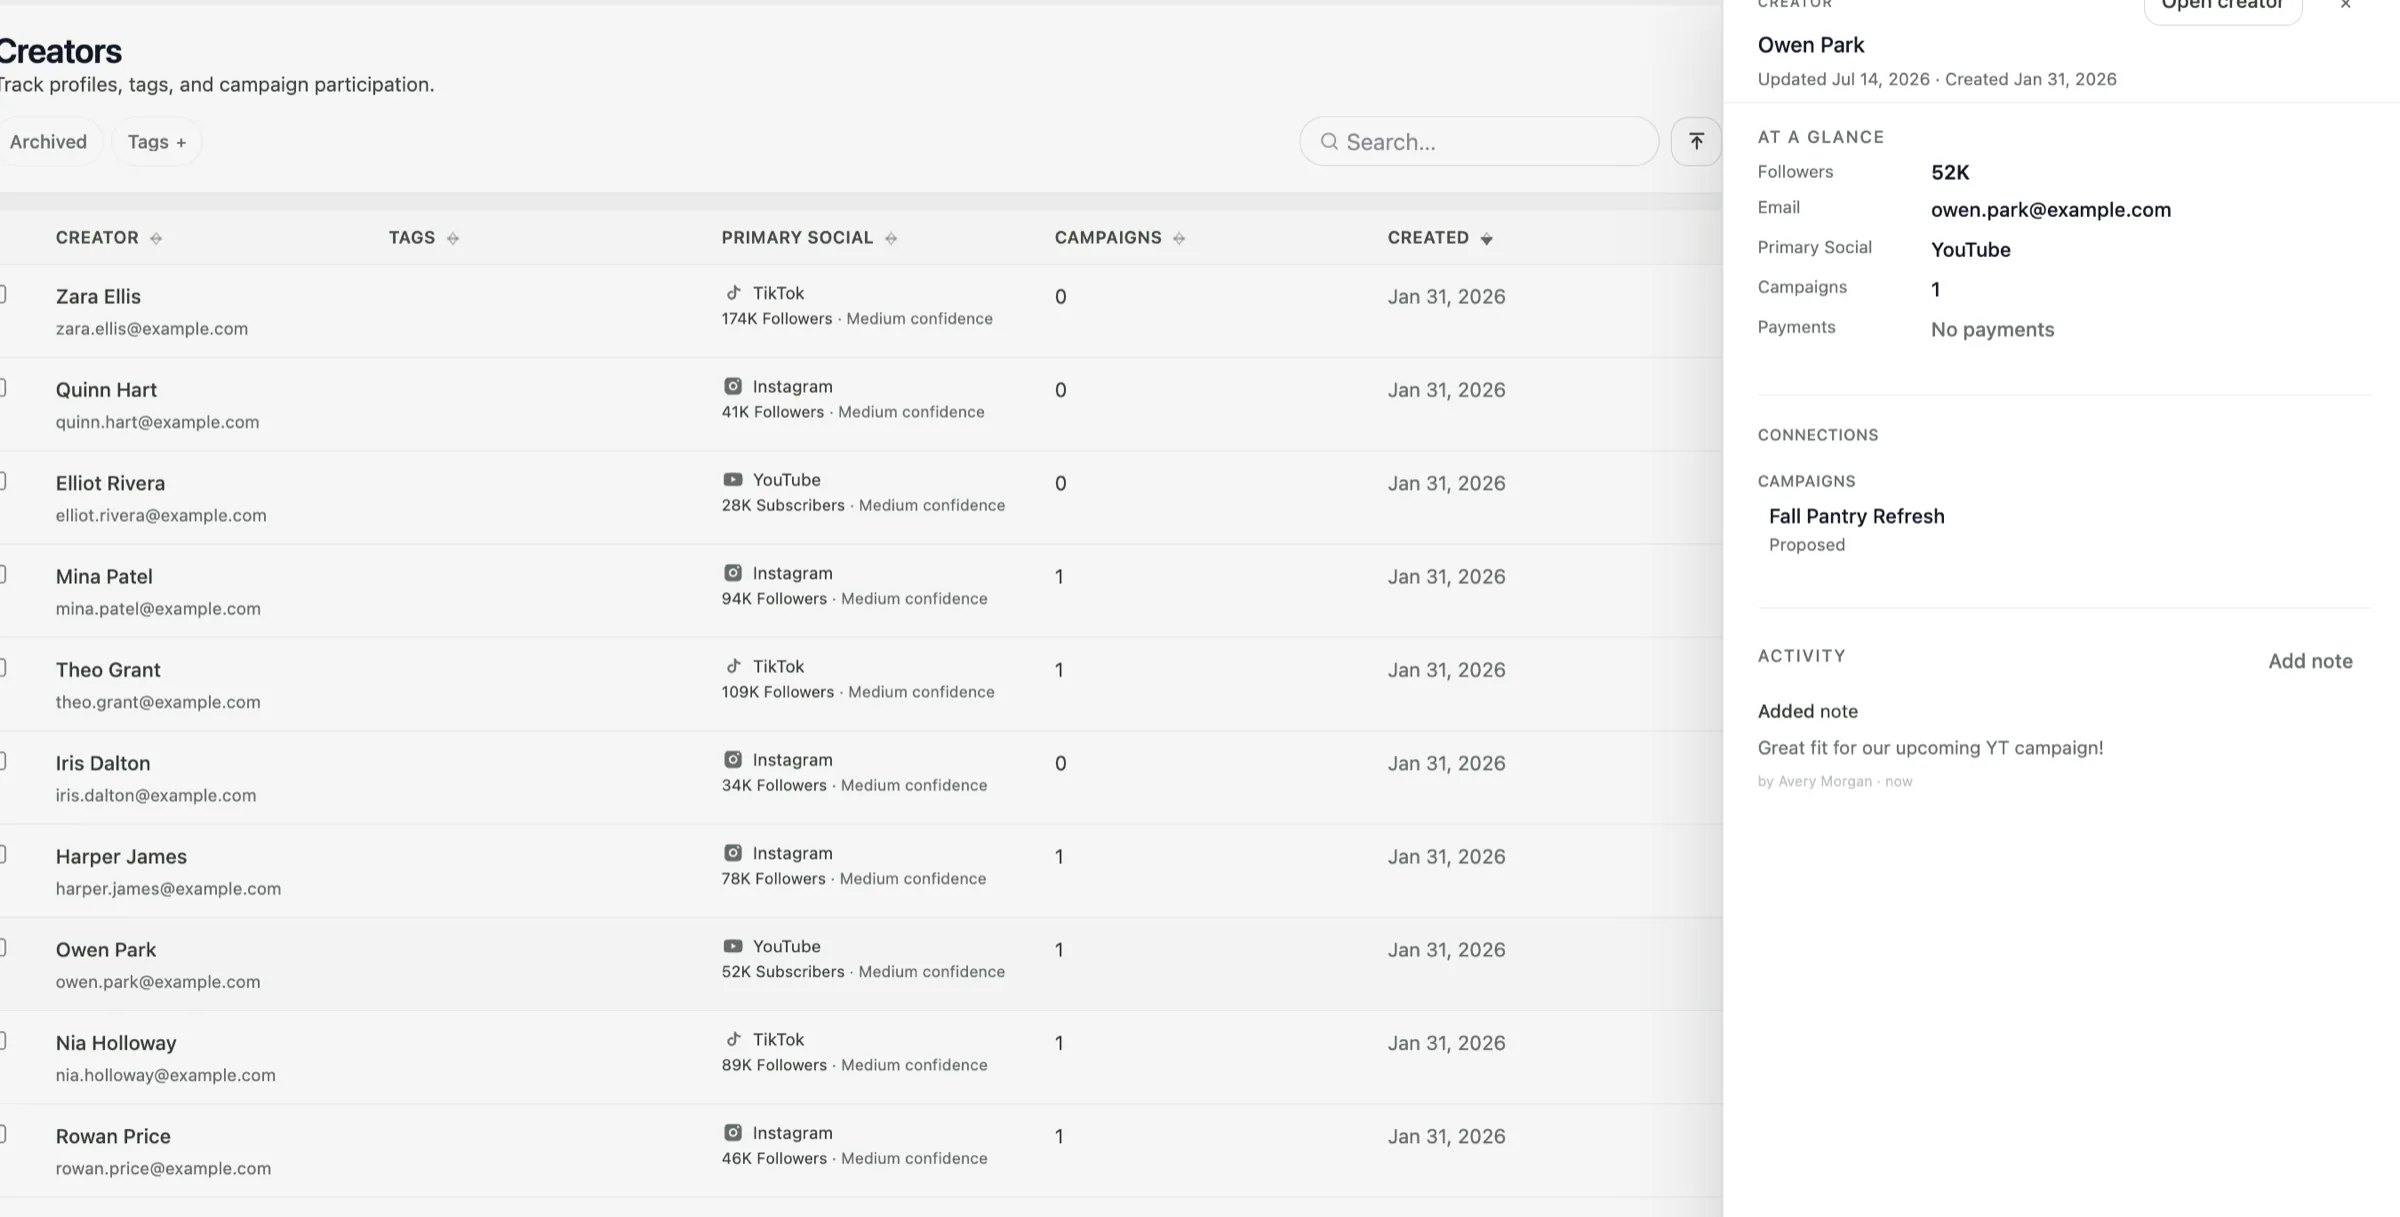Viewport: 2400px width, 1217px height.
Task: Click the Instagram icon in Iris Dalton row
Action: coord(733,760)
